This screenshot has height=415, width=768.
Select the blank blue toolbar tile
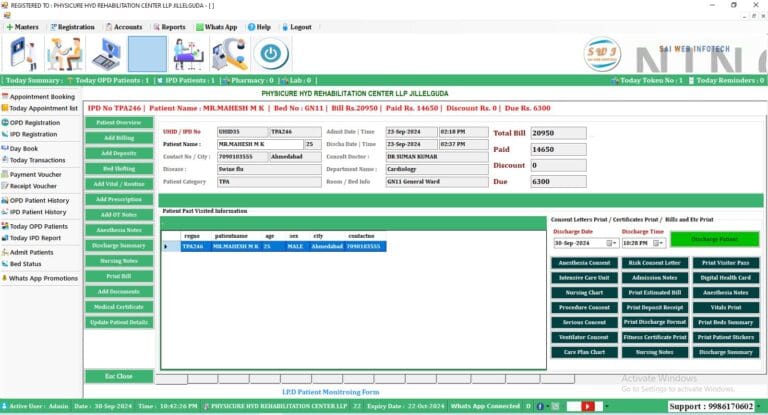(x=147, y=54)
